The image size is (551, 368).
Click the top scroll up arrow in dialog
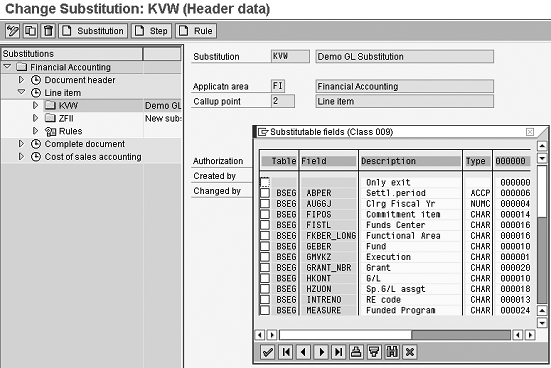pos(542,146)
